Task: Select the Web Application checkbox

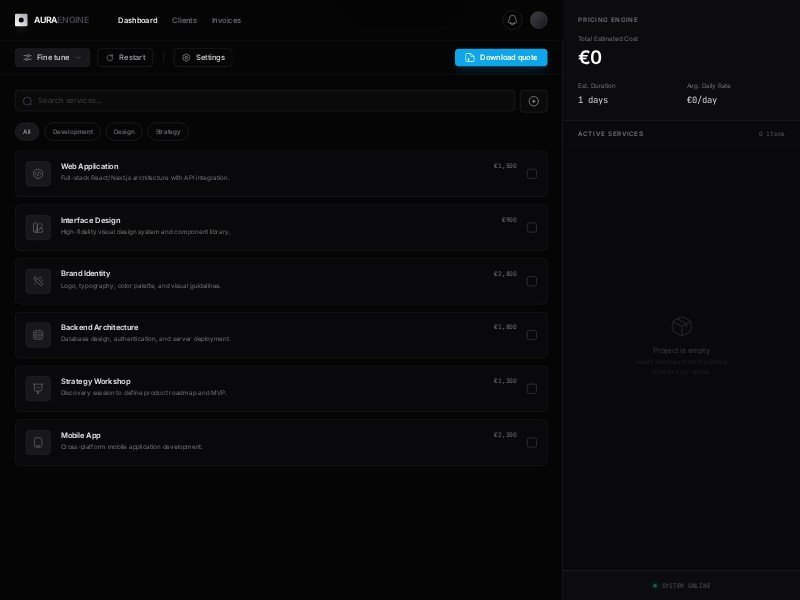Action: 531,173
